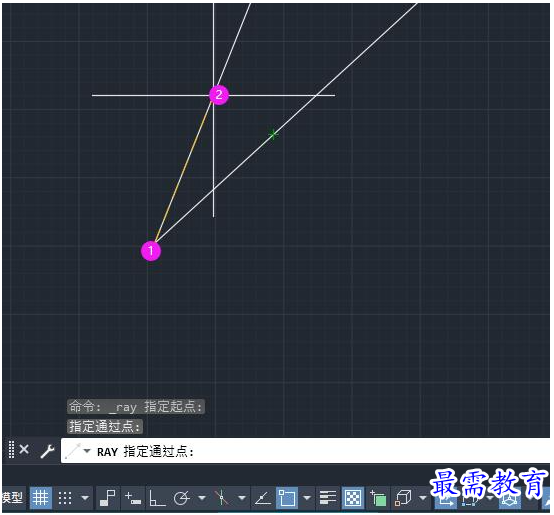Toggle transparency display checkerboard icon
The width and height of the screenshot is (554, 515).
(x=353, y=498)
